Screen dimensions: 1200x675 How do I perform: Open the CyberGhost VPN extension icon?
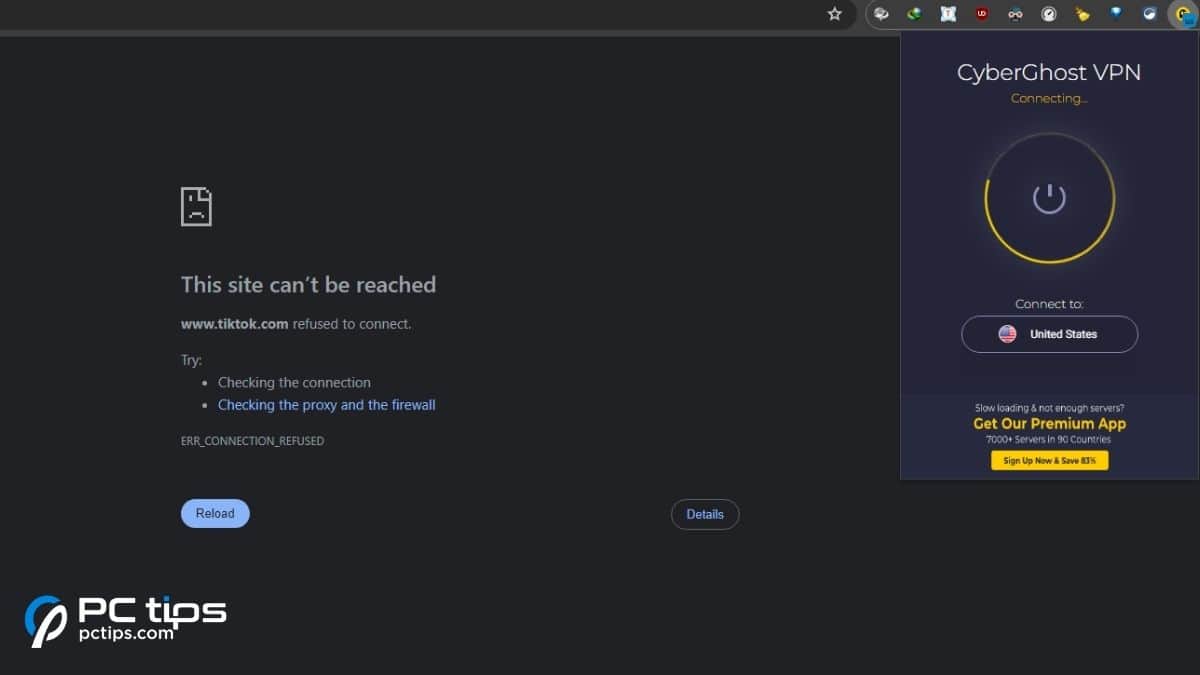tap(1181, 14)
